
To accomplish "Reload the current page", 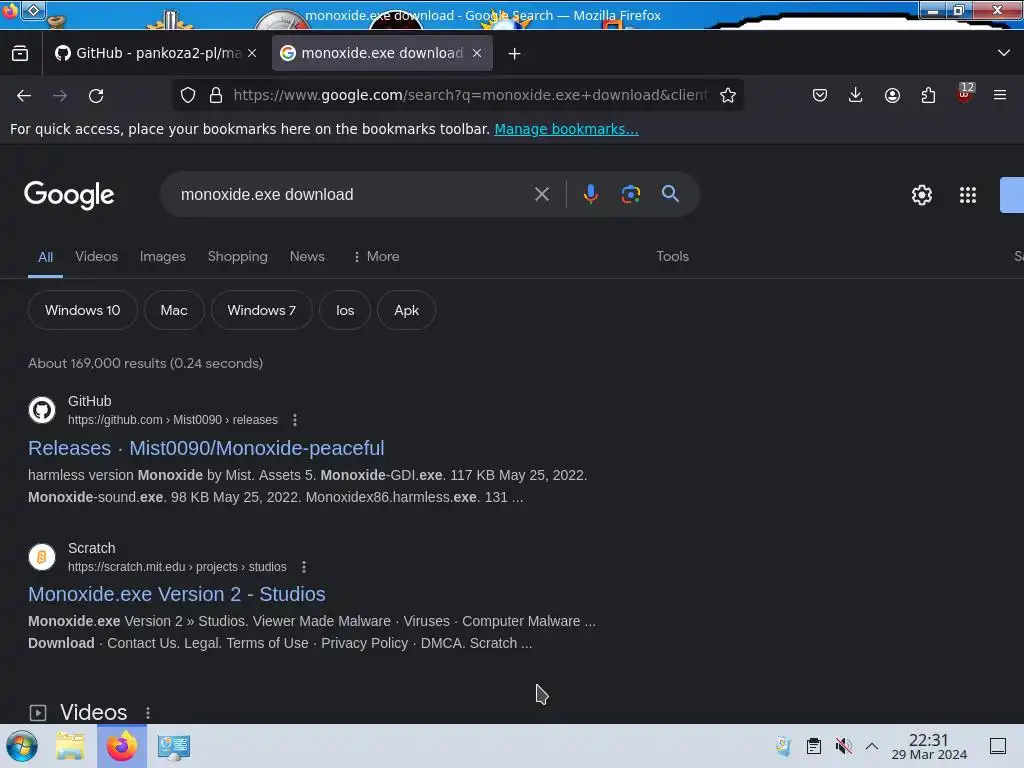I will (96, 95).
